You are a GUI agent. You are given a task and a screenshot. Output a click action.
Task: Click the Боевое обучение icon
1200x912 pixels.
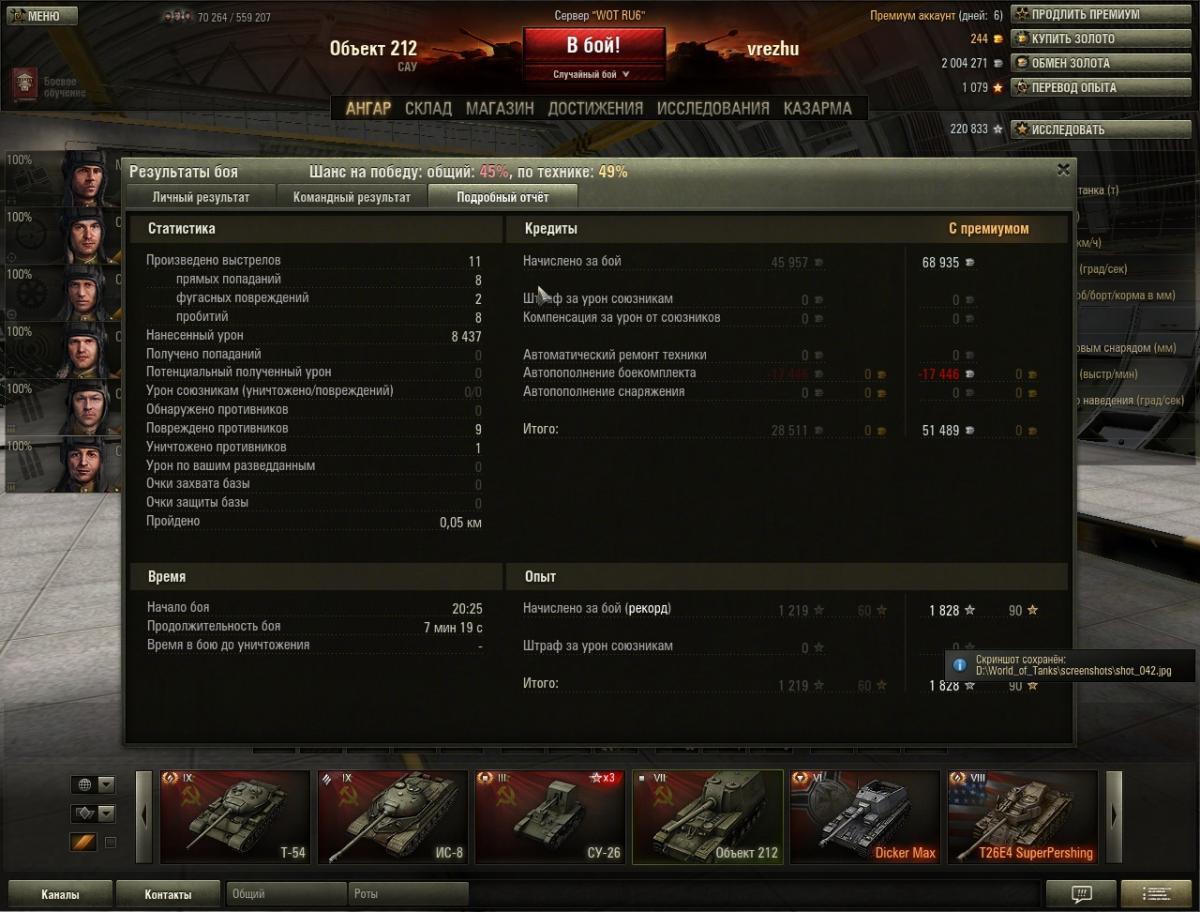[x=25, y=85]
